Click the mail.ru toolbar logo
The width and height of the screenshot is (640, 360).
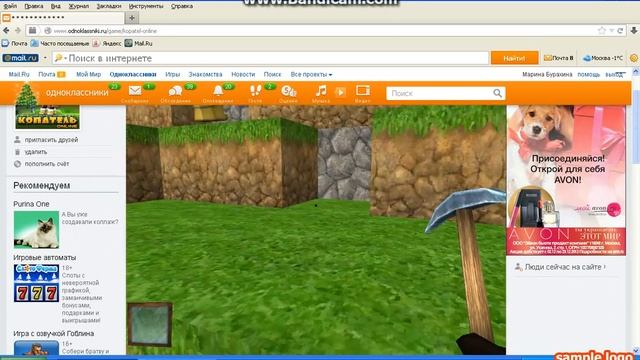(20, 58)
